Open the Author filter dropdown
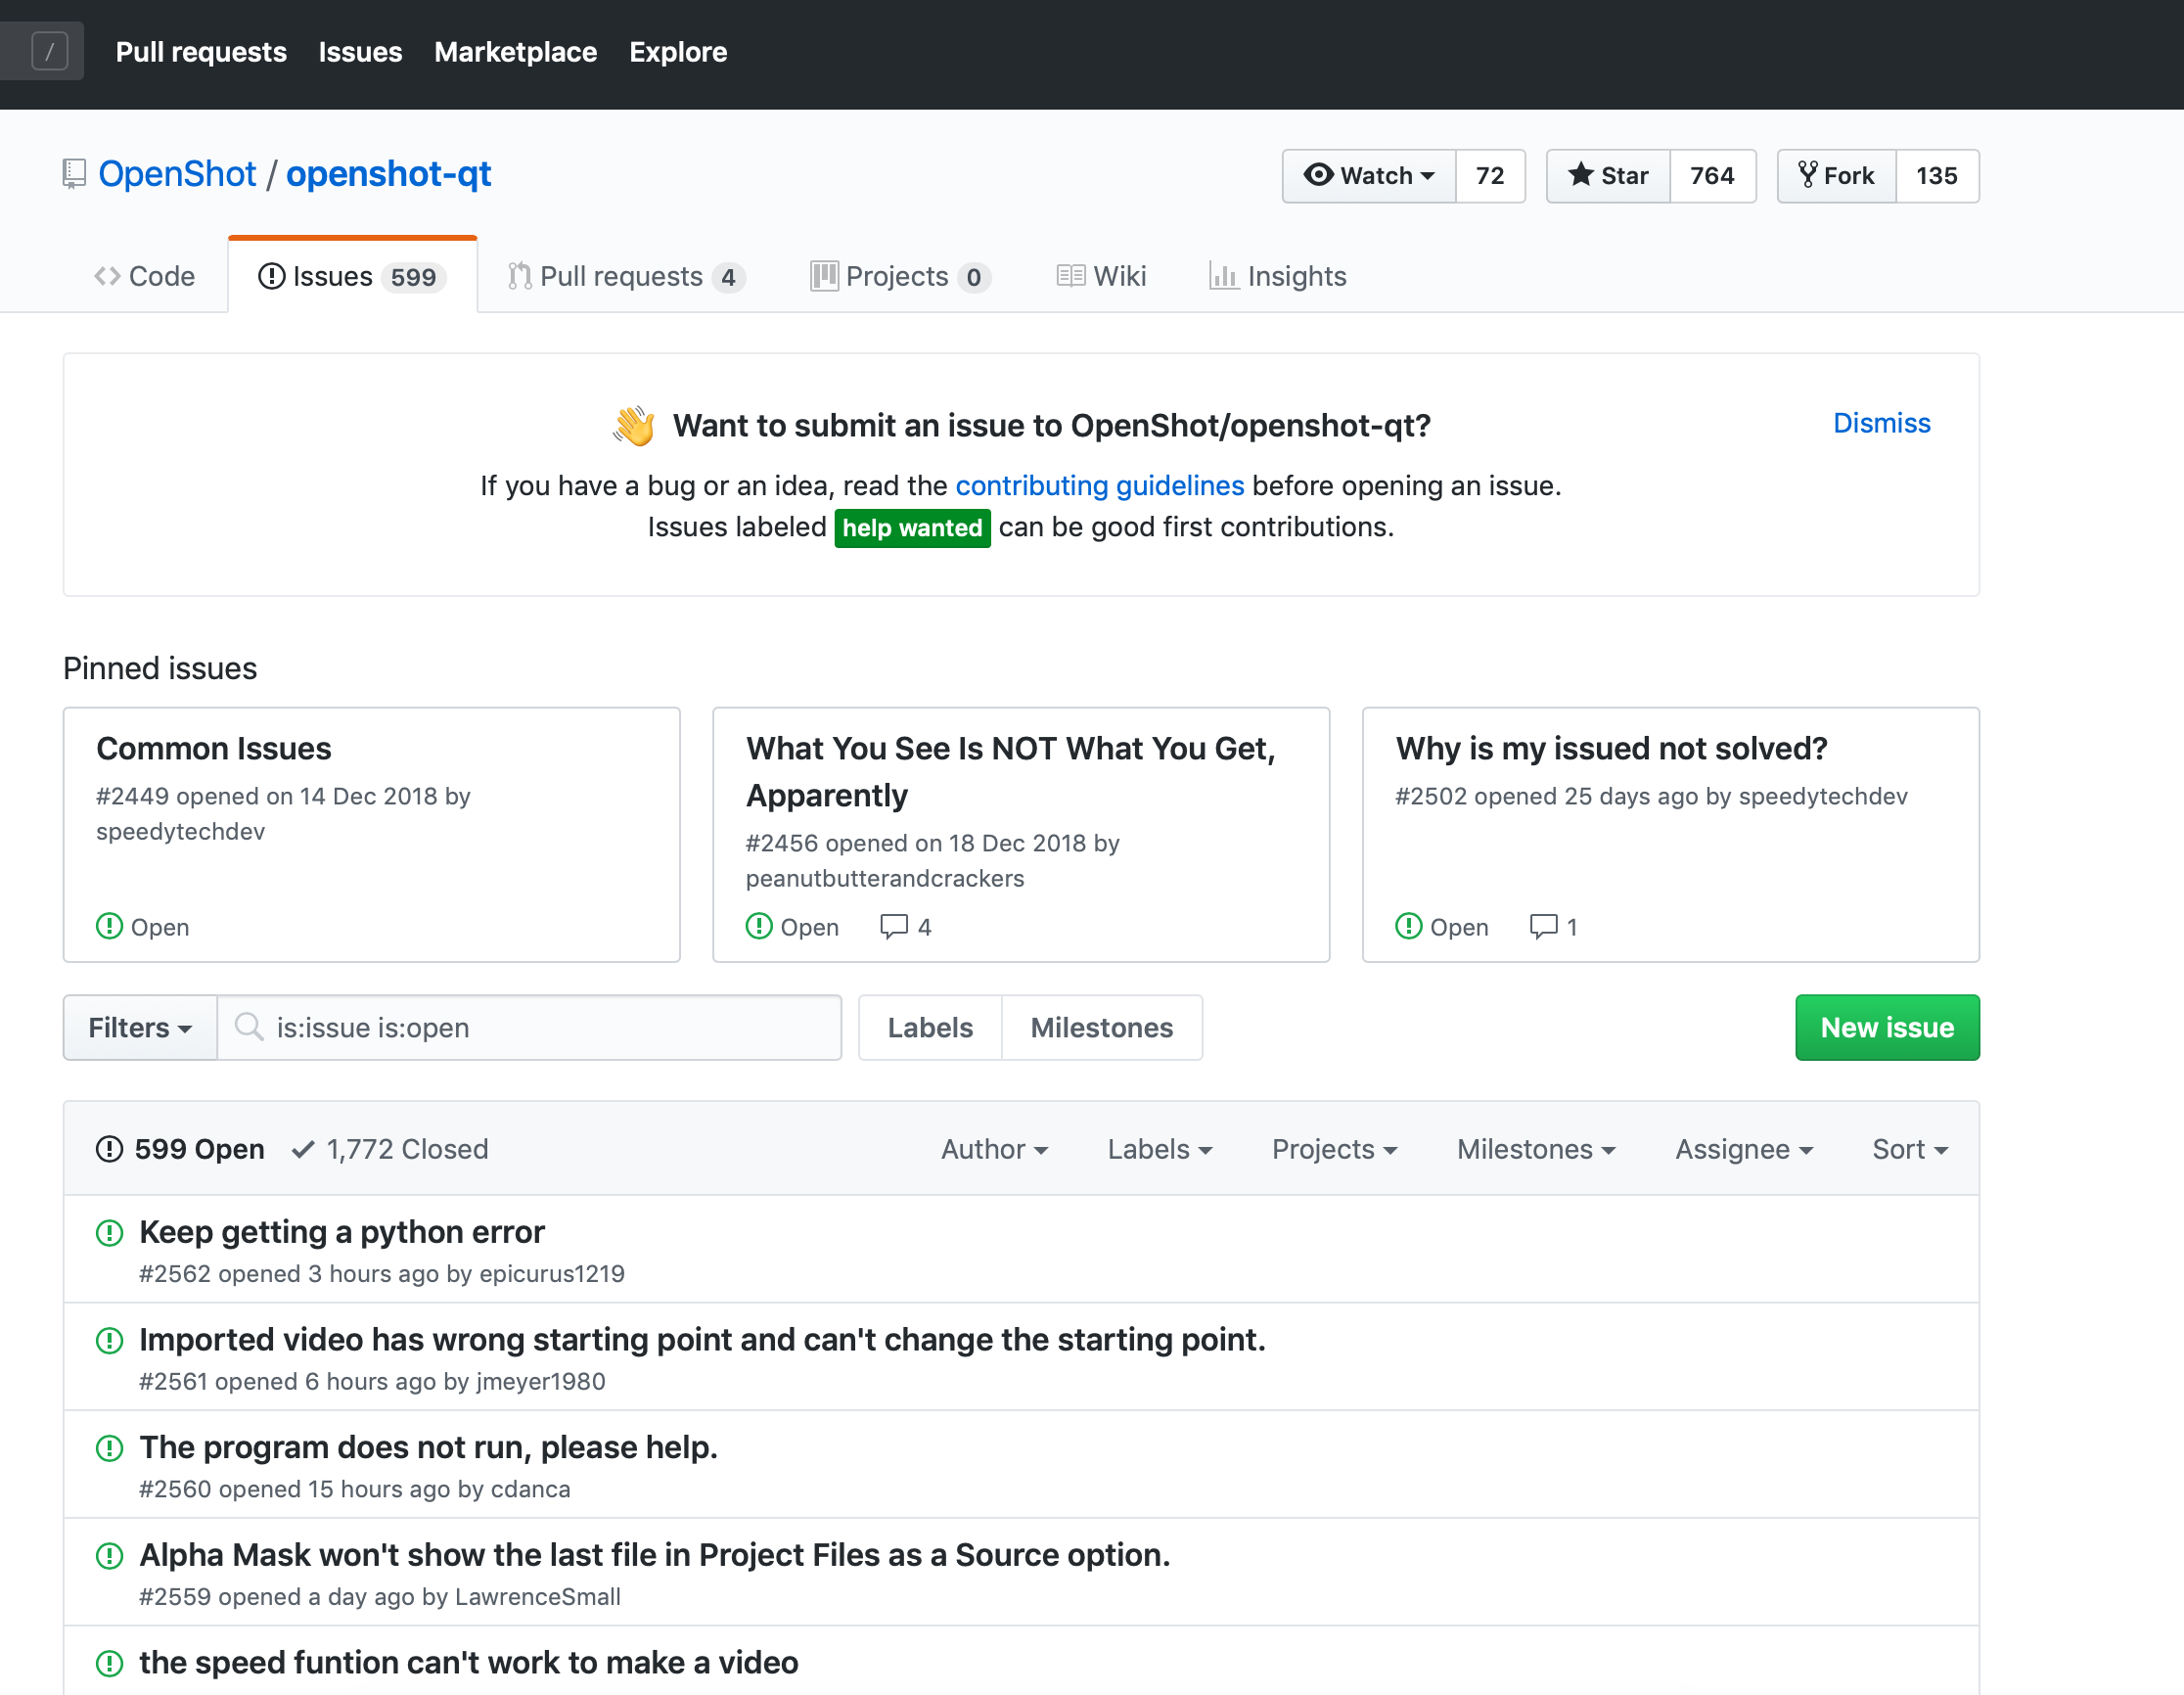Viewport: 2184px width, 1695px height. tap(995, 1149)
